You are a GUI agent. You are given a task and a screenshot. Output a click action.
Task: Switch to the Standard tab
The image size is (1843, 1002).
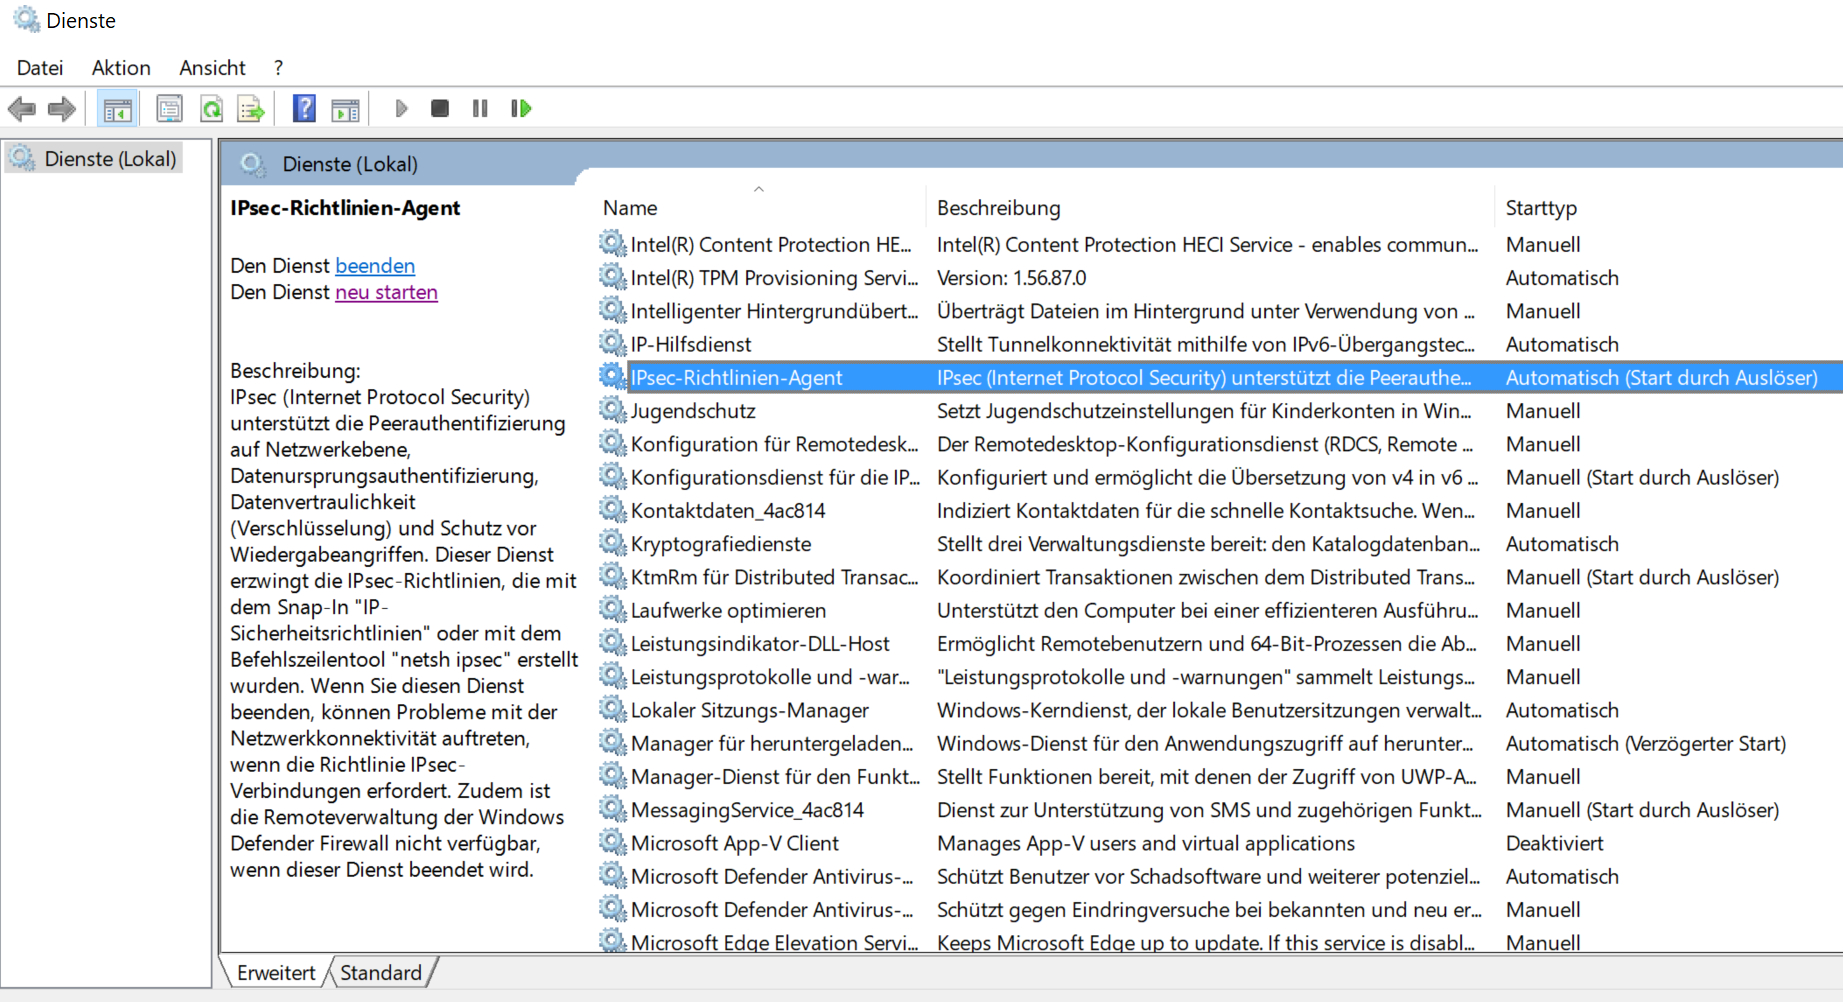[x=380, y=973]
